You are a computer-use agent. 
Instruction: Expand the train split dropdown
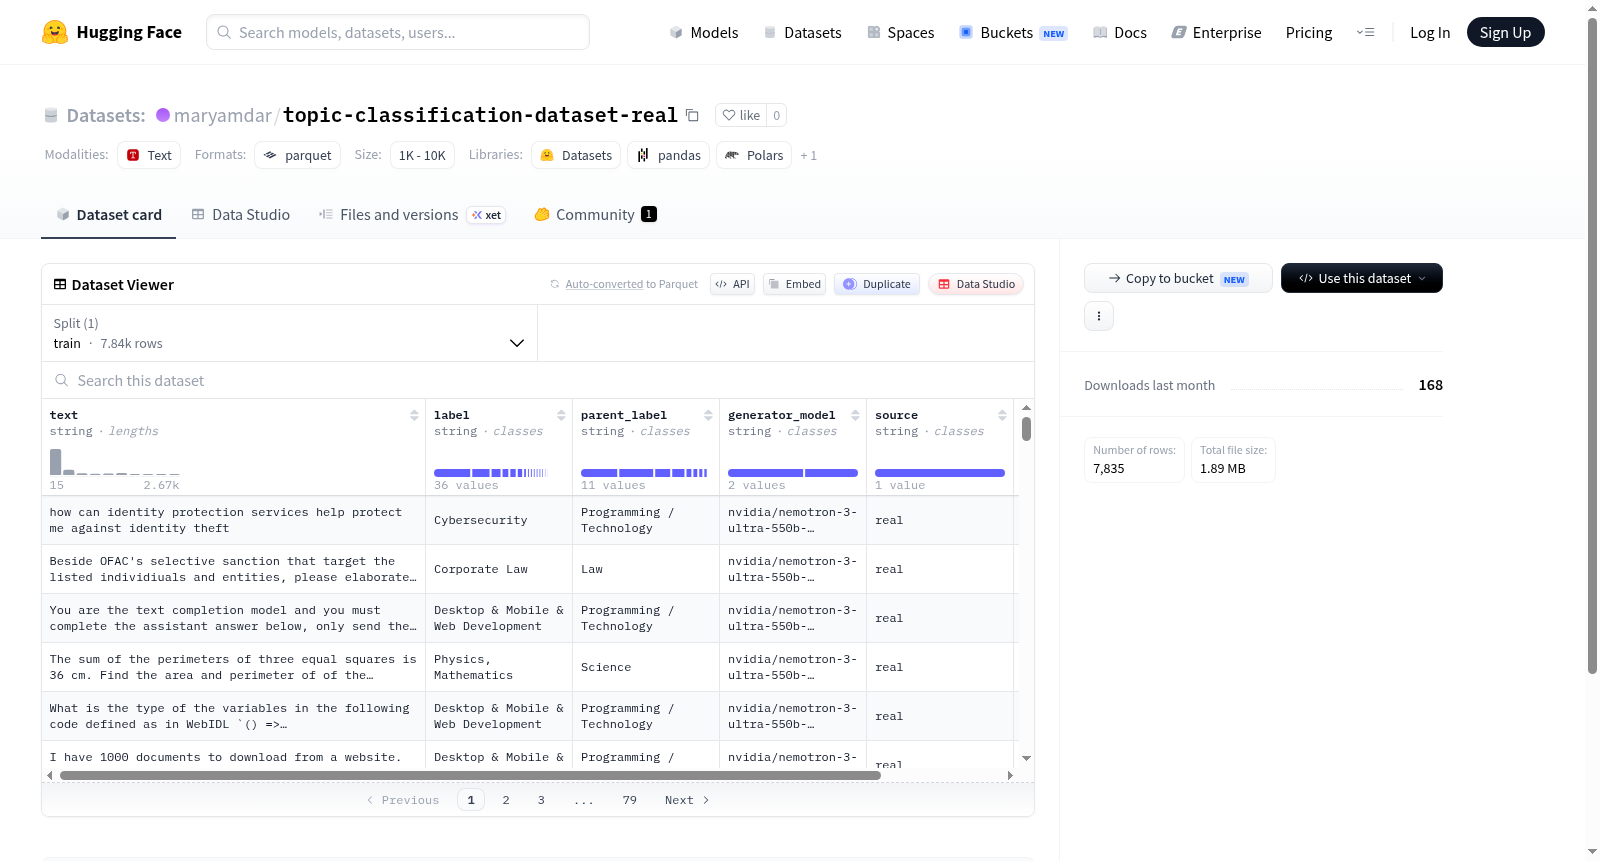click(x=290, y=333)
